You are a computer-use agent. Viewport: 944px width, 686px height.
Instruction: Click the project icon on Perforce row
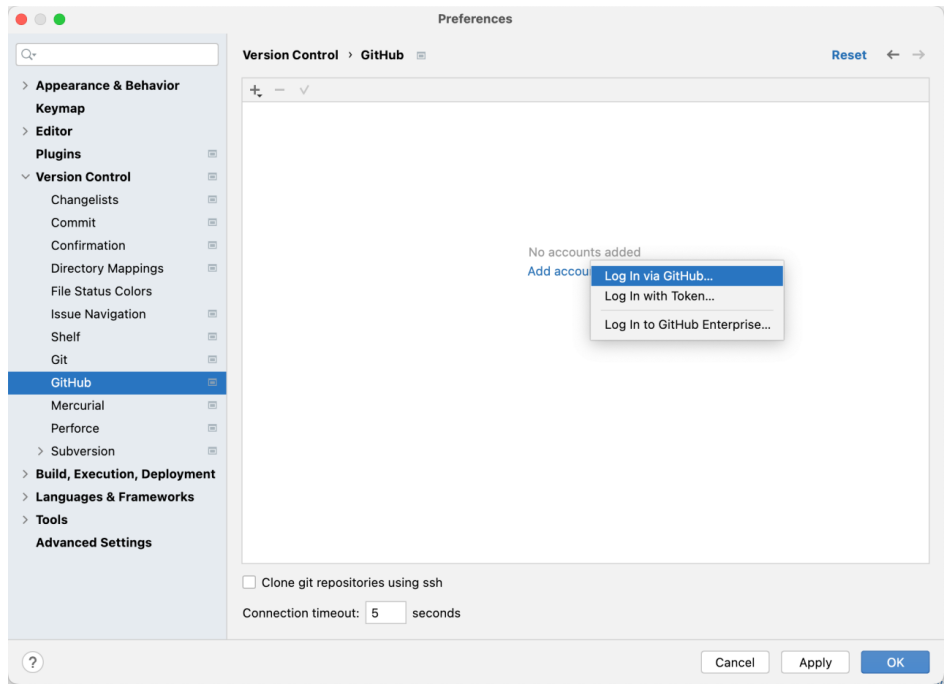[212, 428]
